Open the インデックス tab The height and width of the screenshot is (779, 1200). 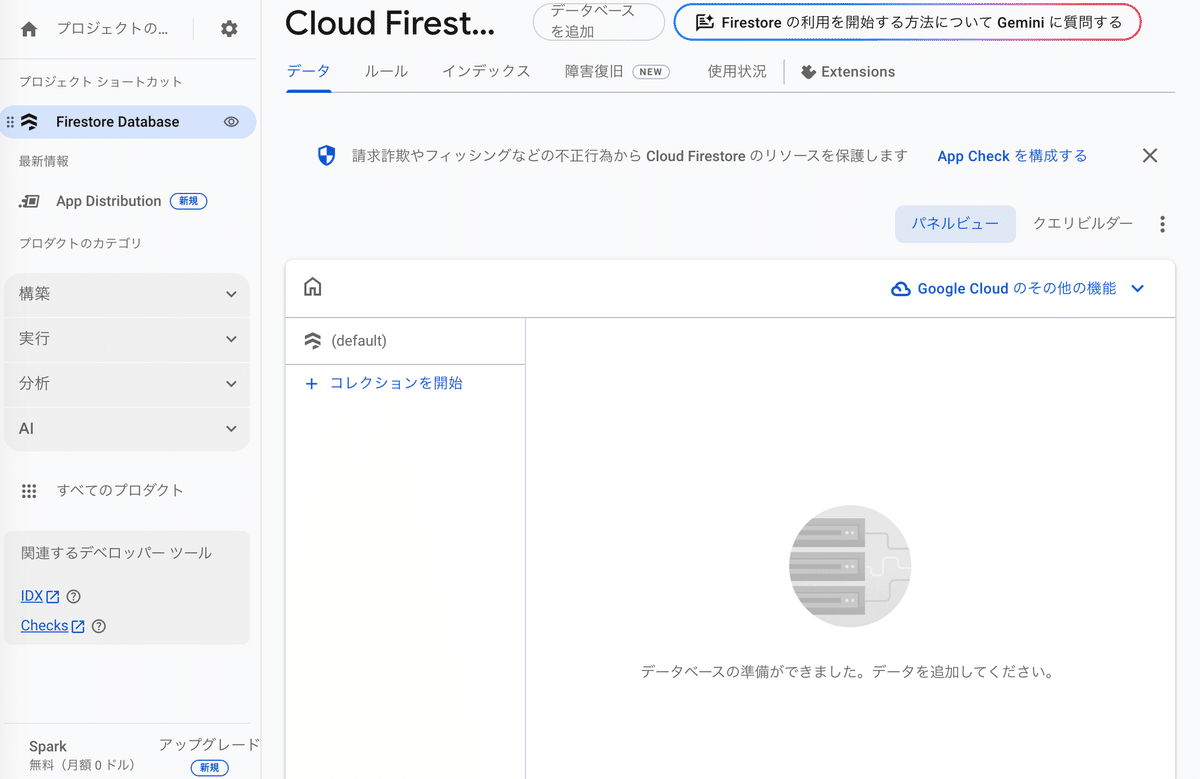[x=486, y=71]
